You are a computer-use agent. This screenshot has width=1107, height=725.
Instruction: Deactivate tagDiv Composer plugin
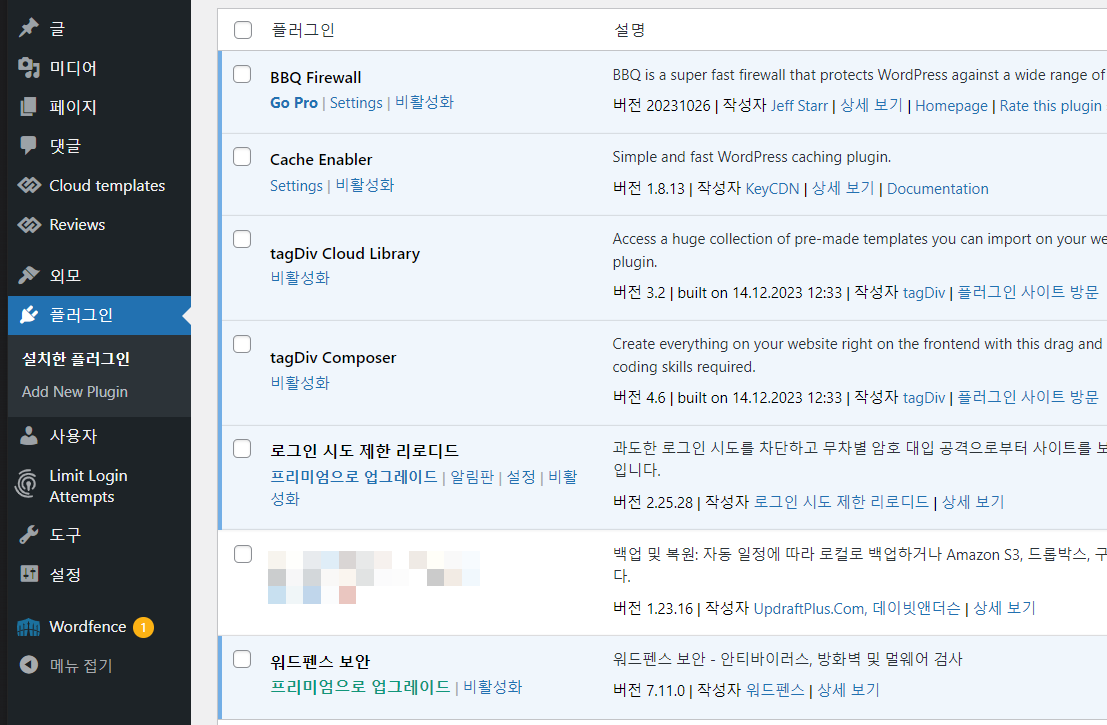tap(300, 383)
